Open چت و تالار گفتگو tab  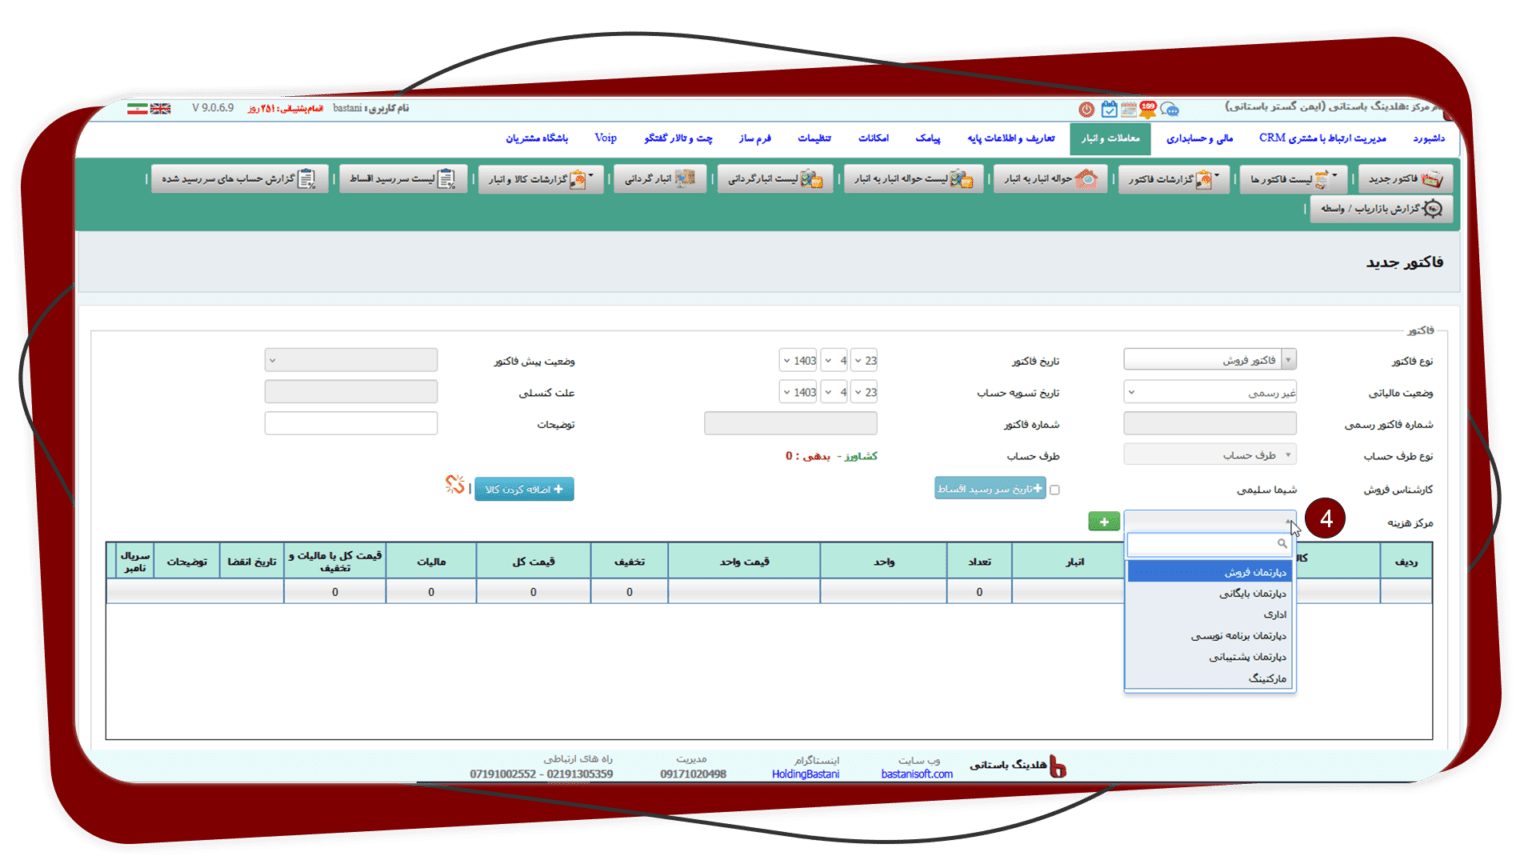(x=678, y=139)
